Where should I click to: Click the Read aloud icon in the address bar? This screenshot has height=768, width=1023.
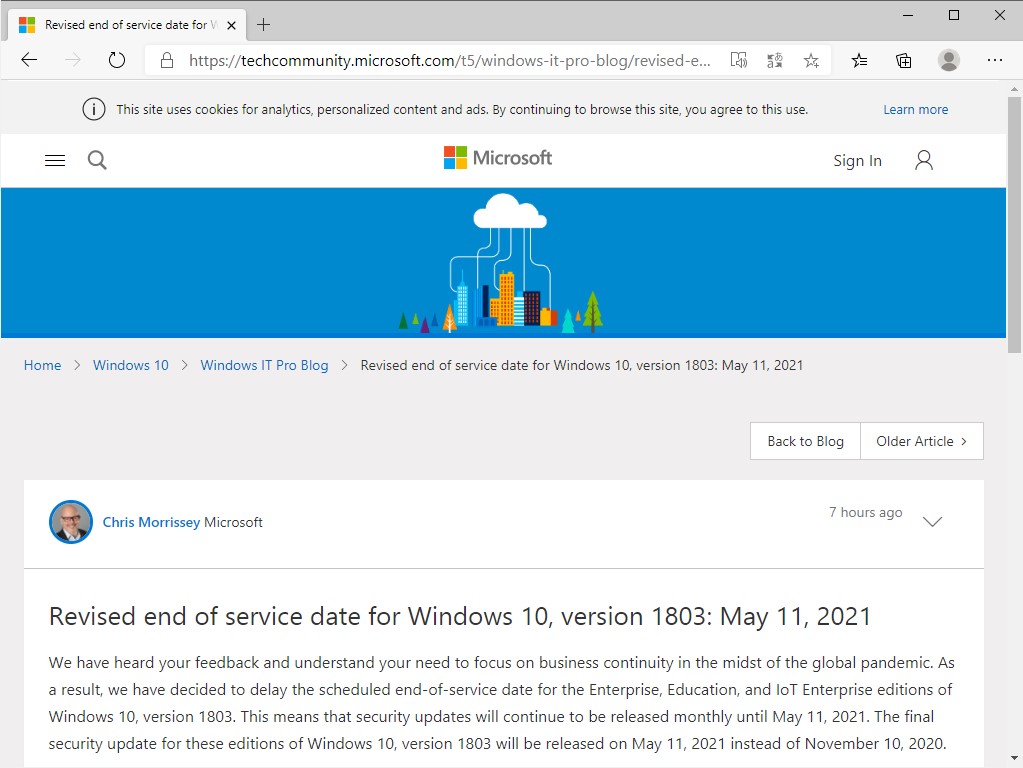(738, 60)
